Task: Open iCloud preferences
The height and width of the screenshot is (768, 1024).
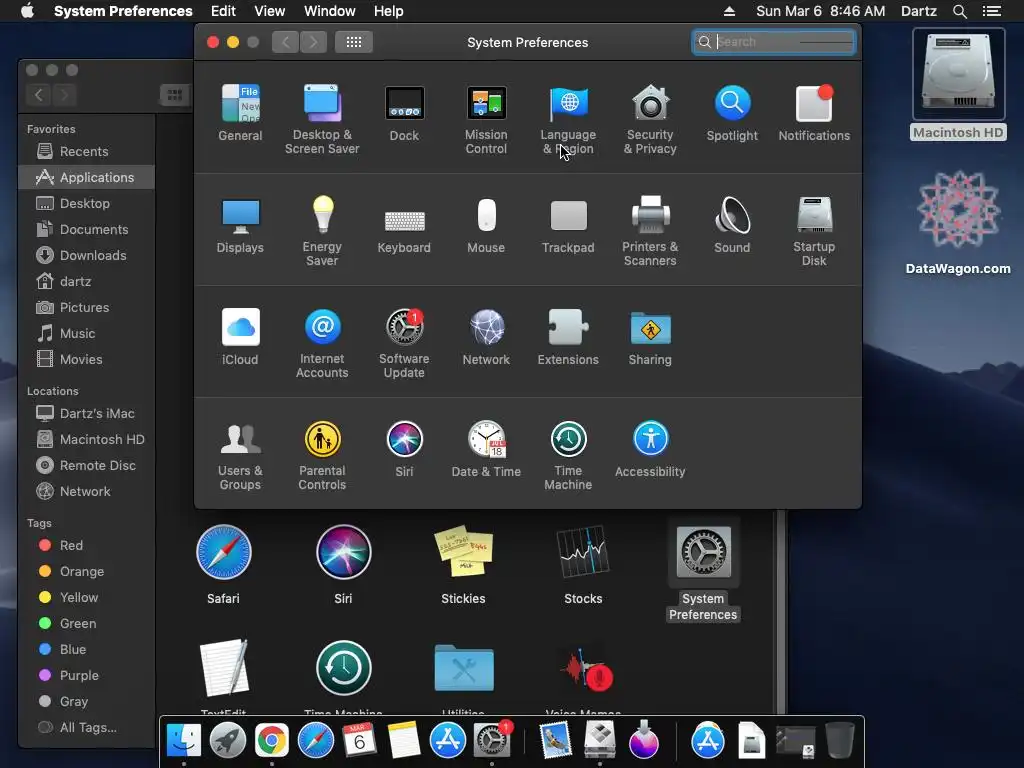Action: 240,337
